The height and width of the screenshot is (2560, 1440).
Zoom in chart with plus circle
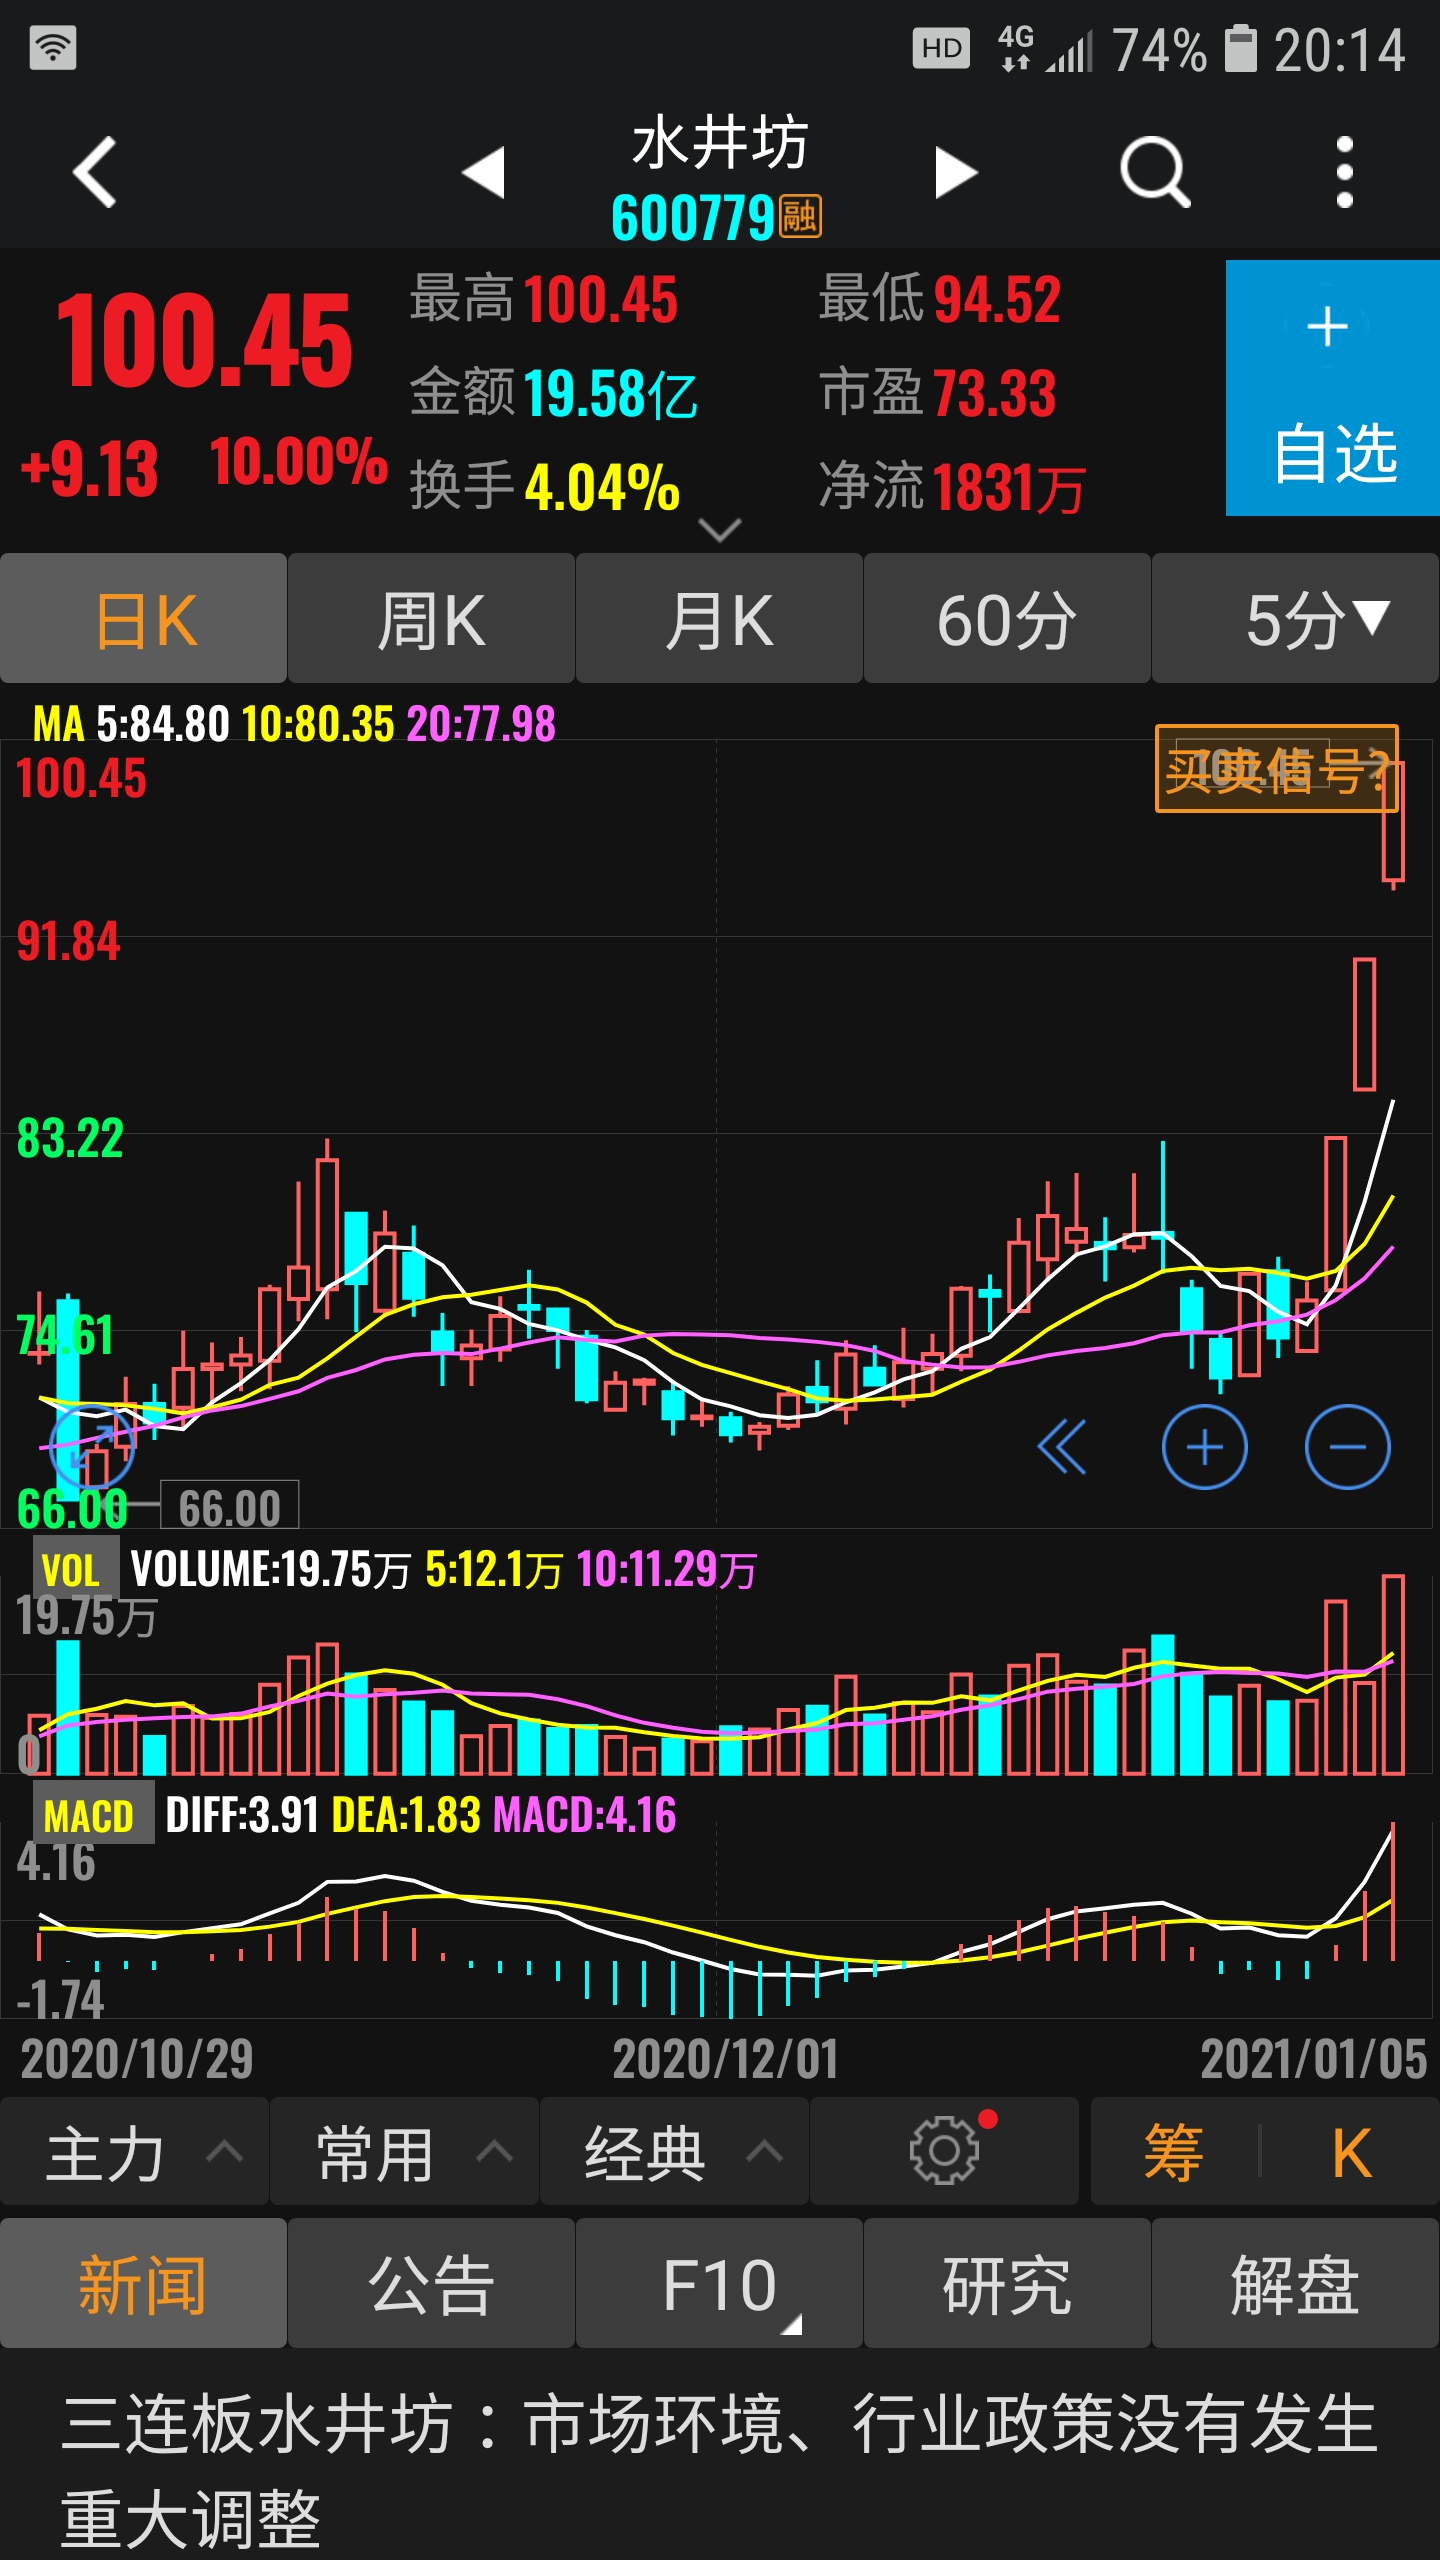[1204, 1446]
